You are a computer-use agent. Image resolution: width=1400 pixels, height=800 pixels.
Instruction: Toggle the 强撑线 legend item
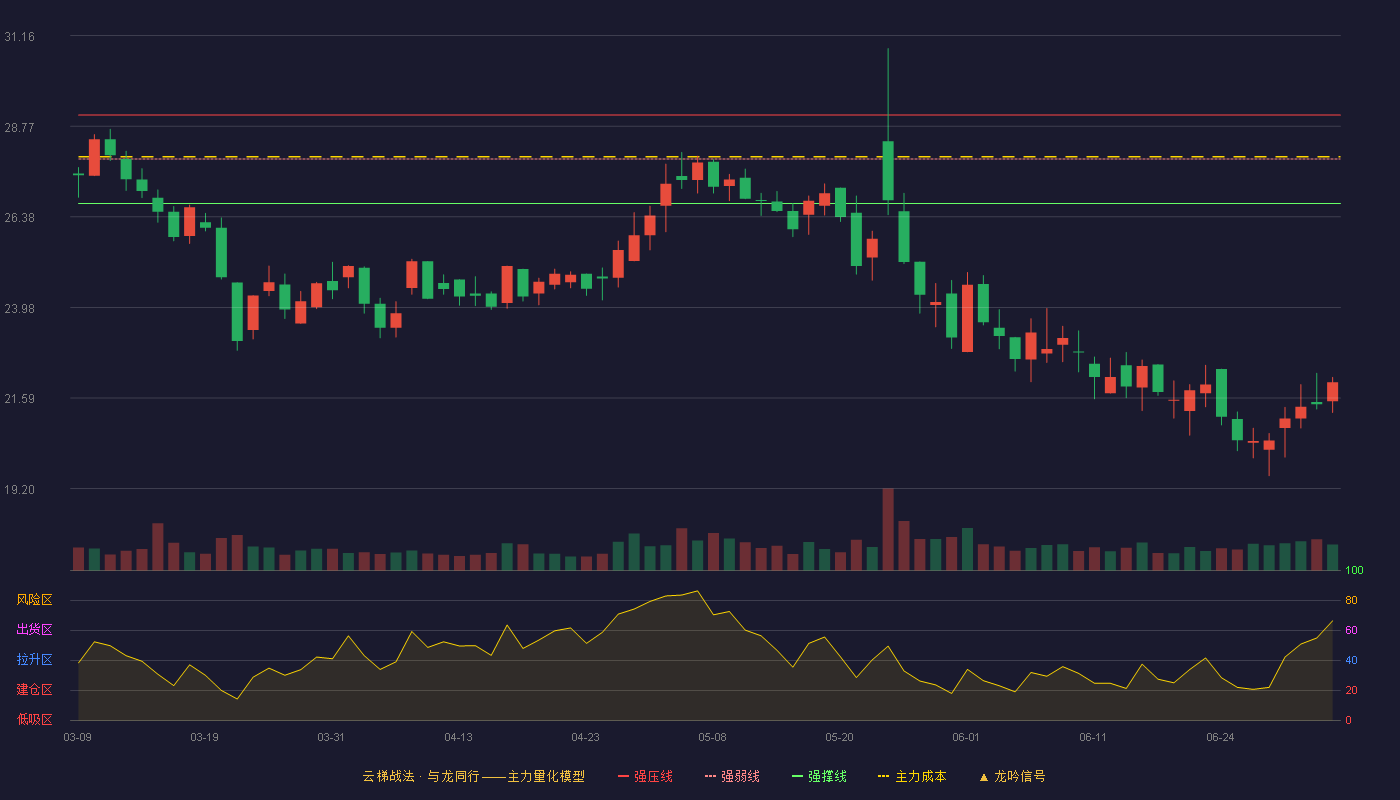(x=819, y=776)
